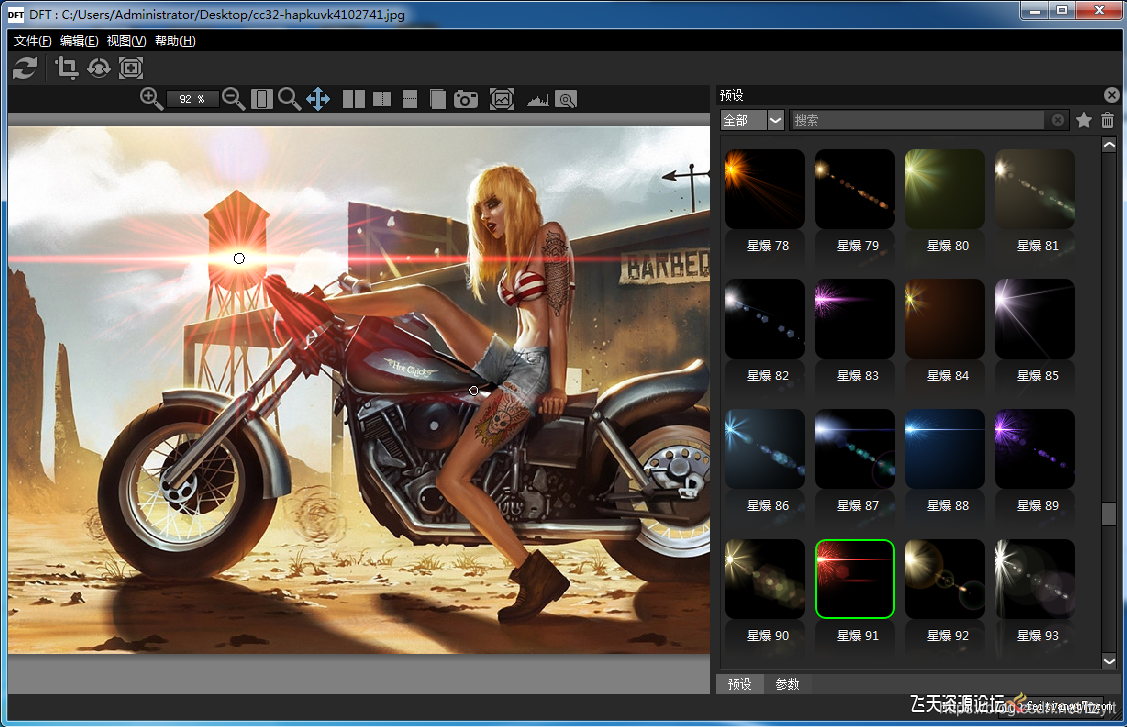The height and width of the screenshot is (727, 1127).
Task: Click the fit-to-window zoom icon
Action: pyautogui.click(x=262, y=99)
